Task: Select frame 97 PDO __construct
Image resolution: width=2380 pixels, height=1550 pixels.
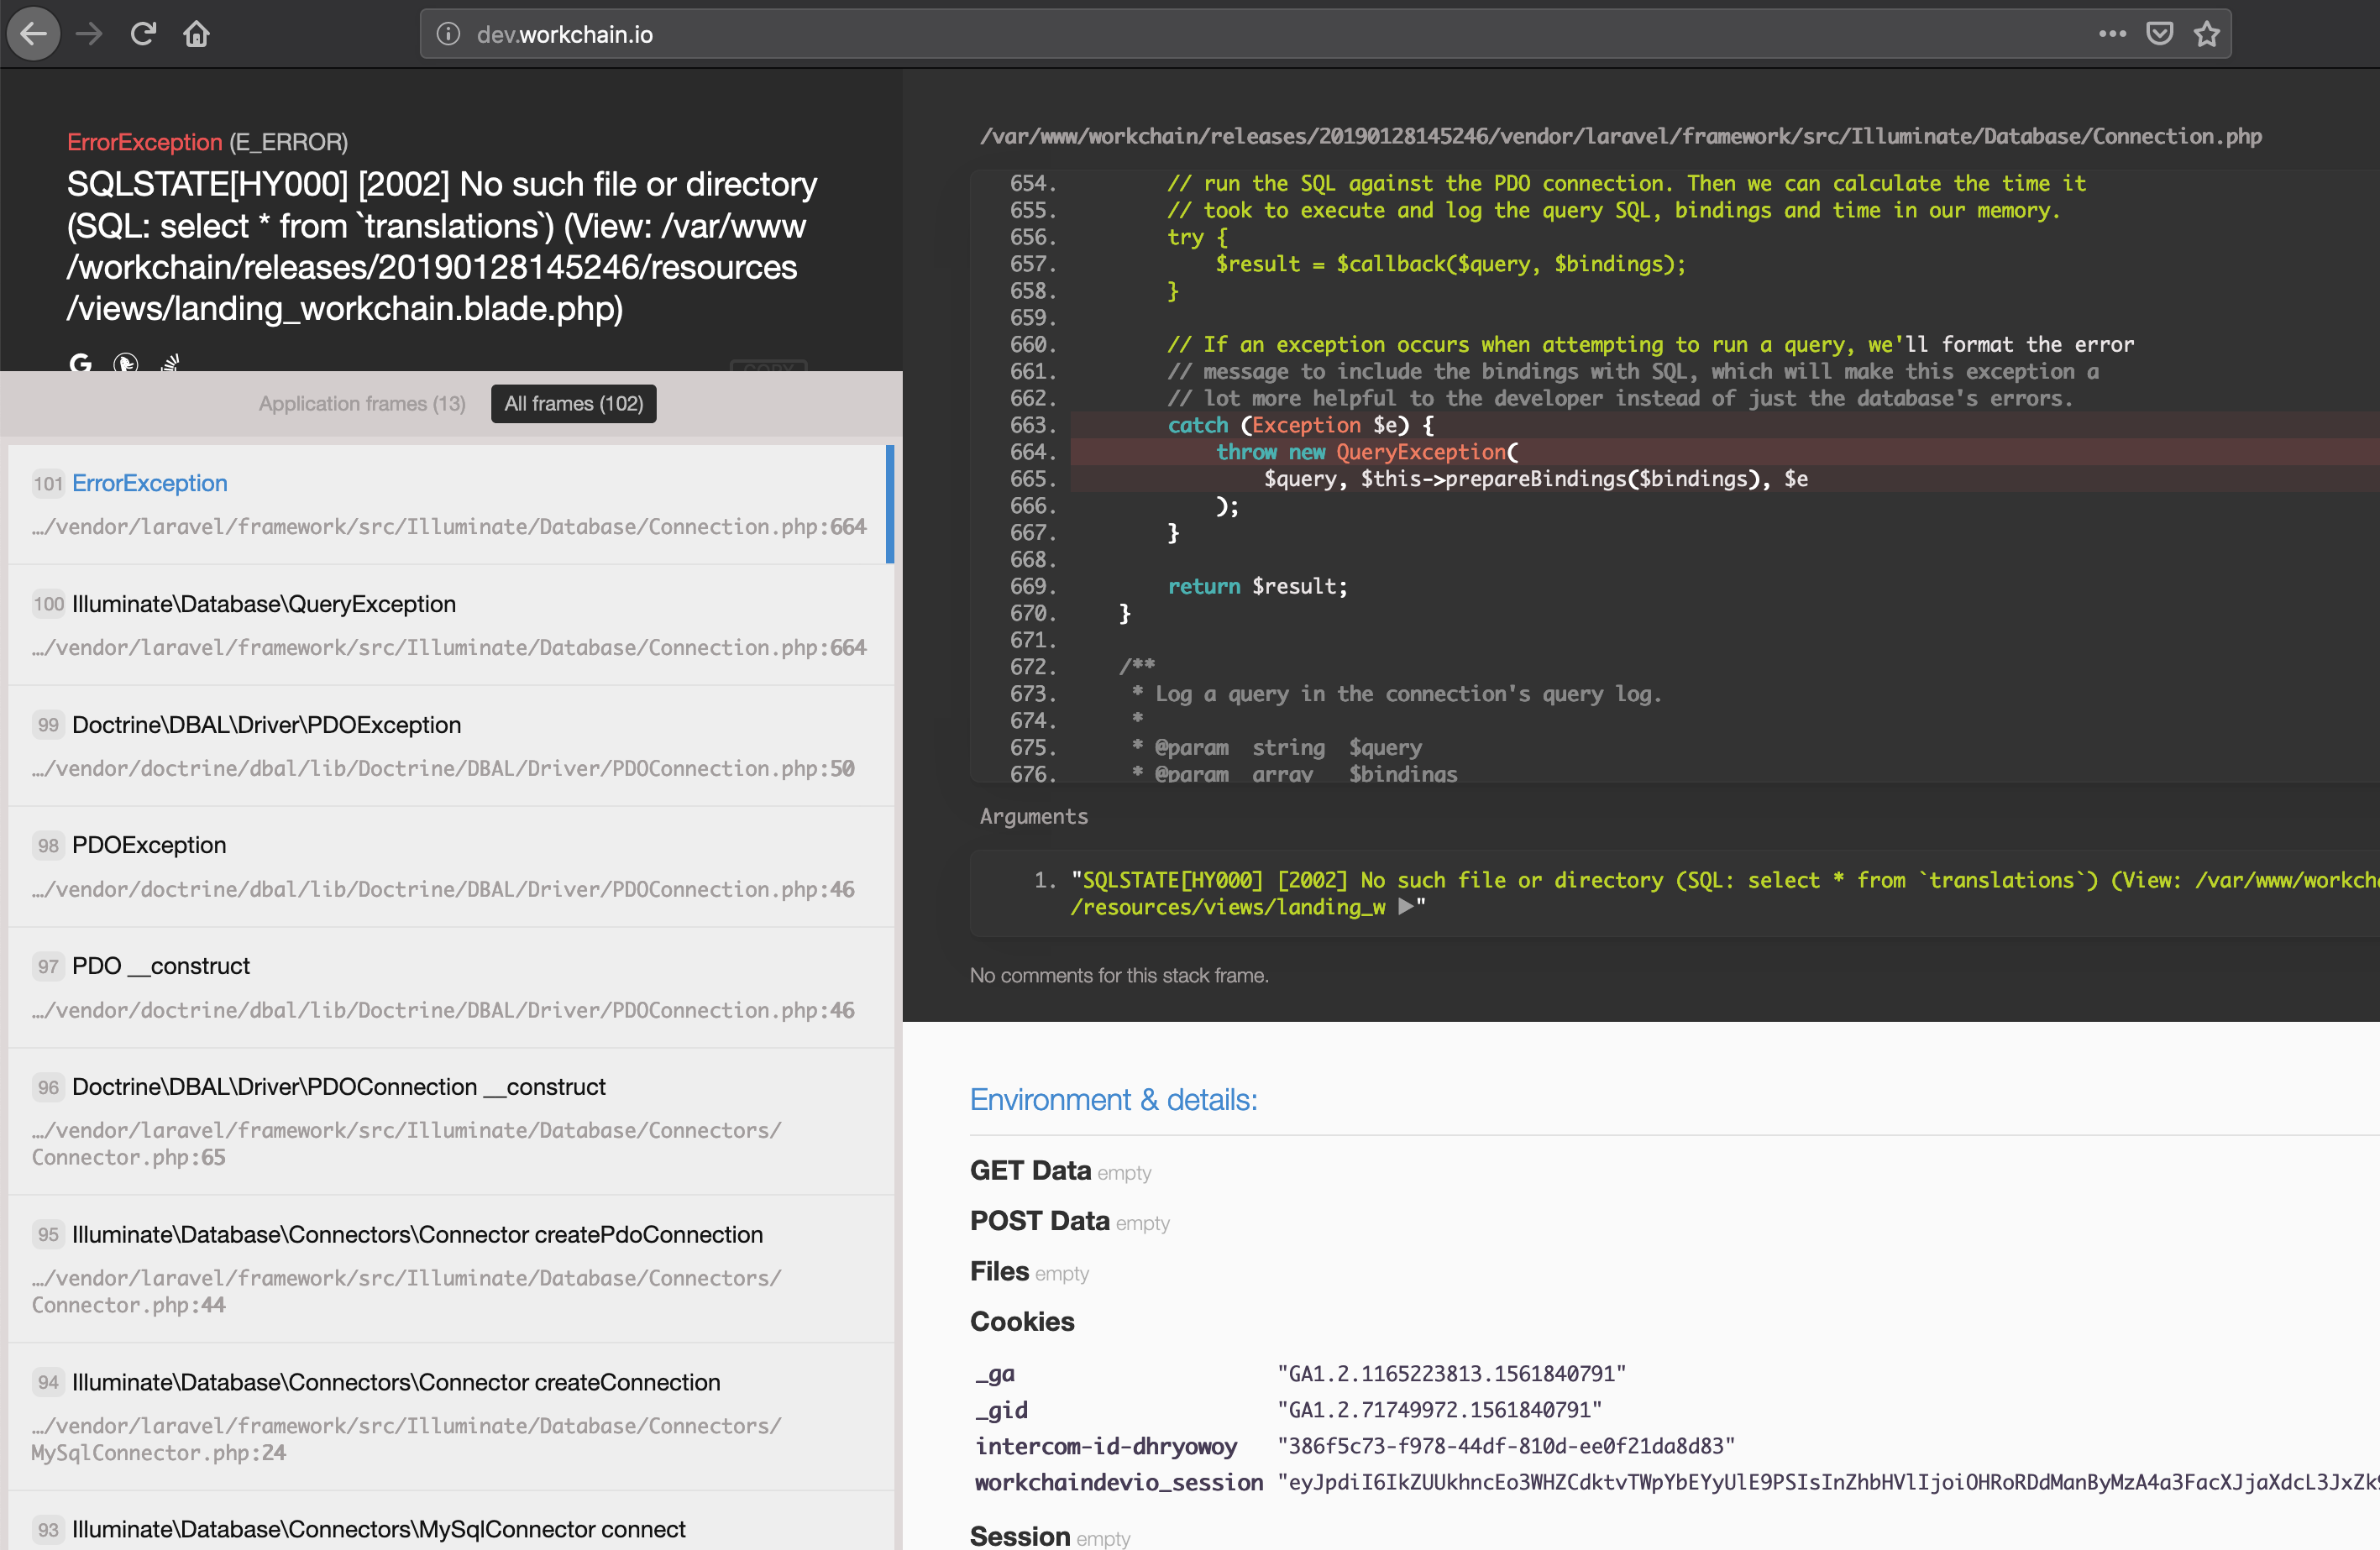Action: point(450,987)
